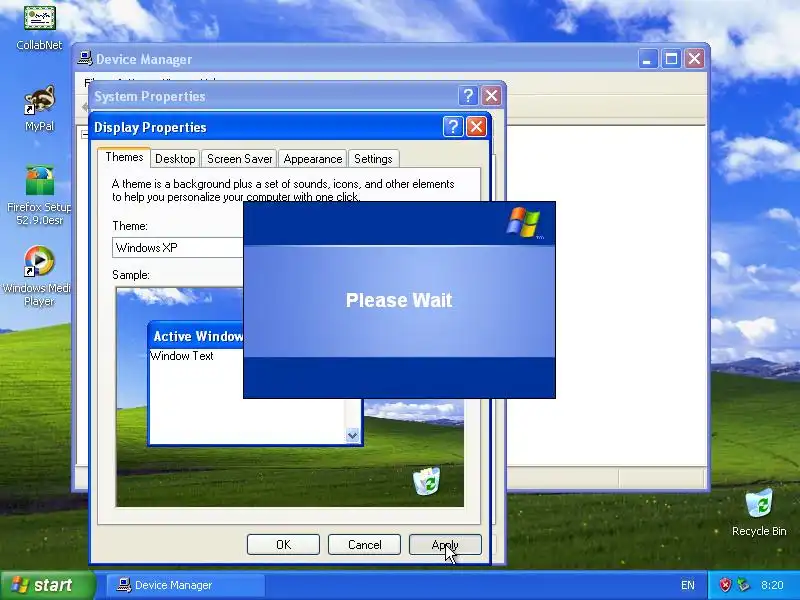Close the Display Properties dialog
This screenshot has height=600, width=800.
(x=476, y=127)
